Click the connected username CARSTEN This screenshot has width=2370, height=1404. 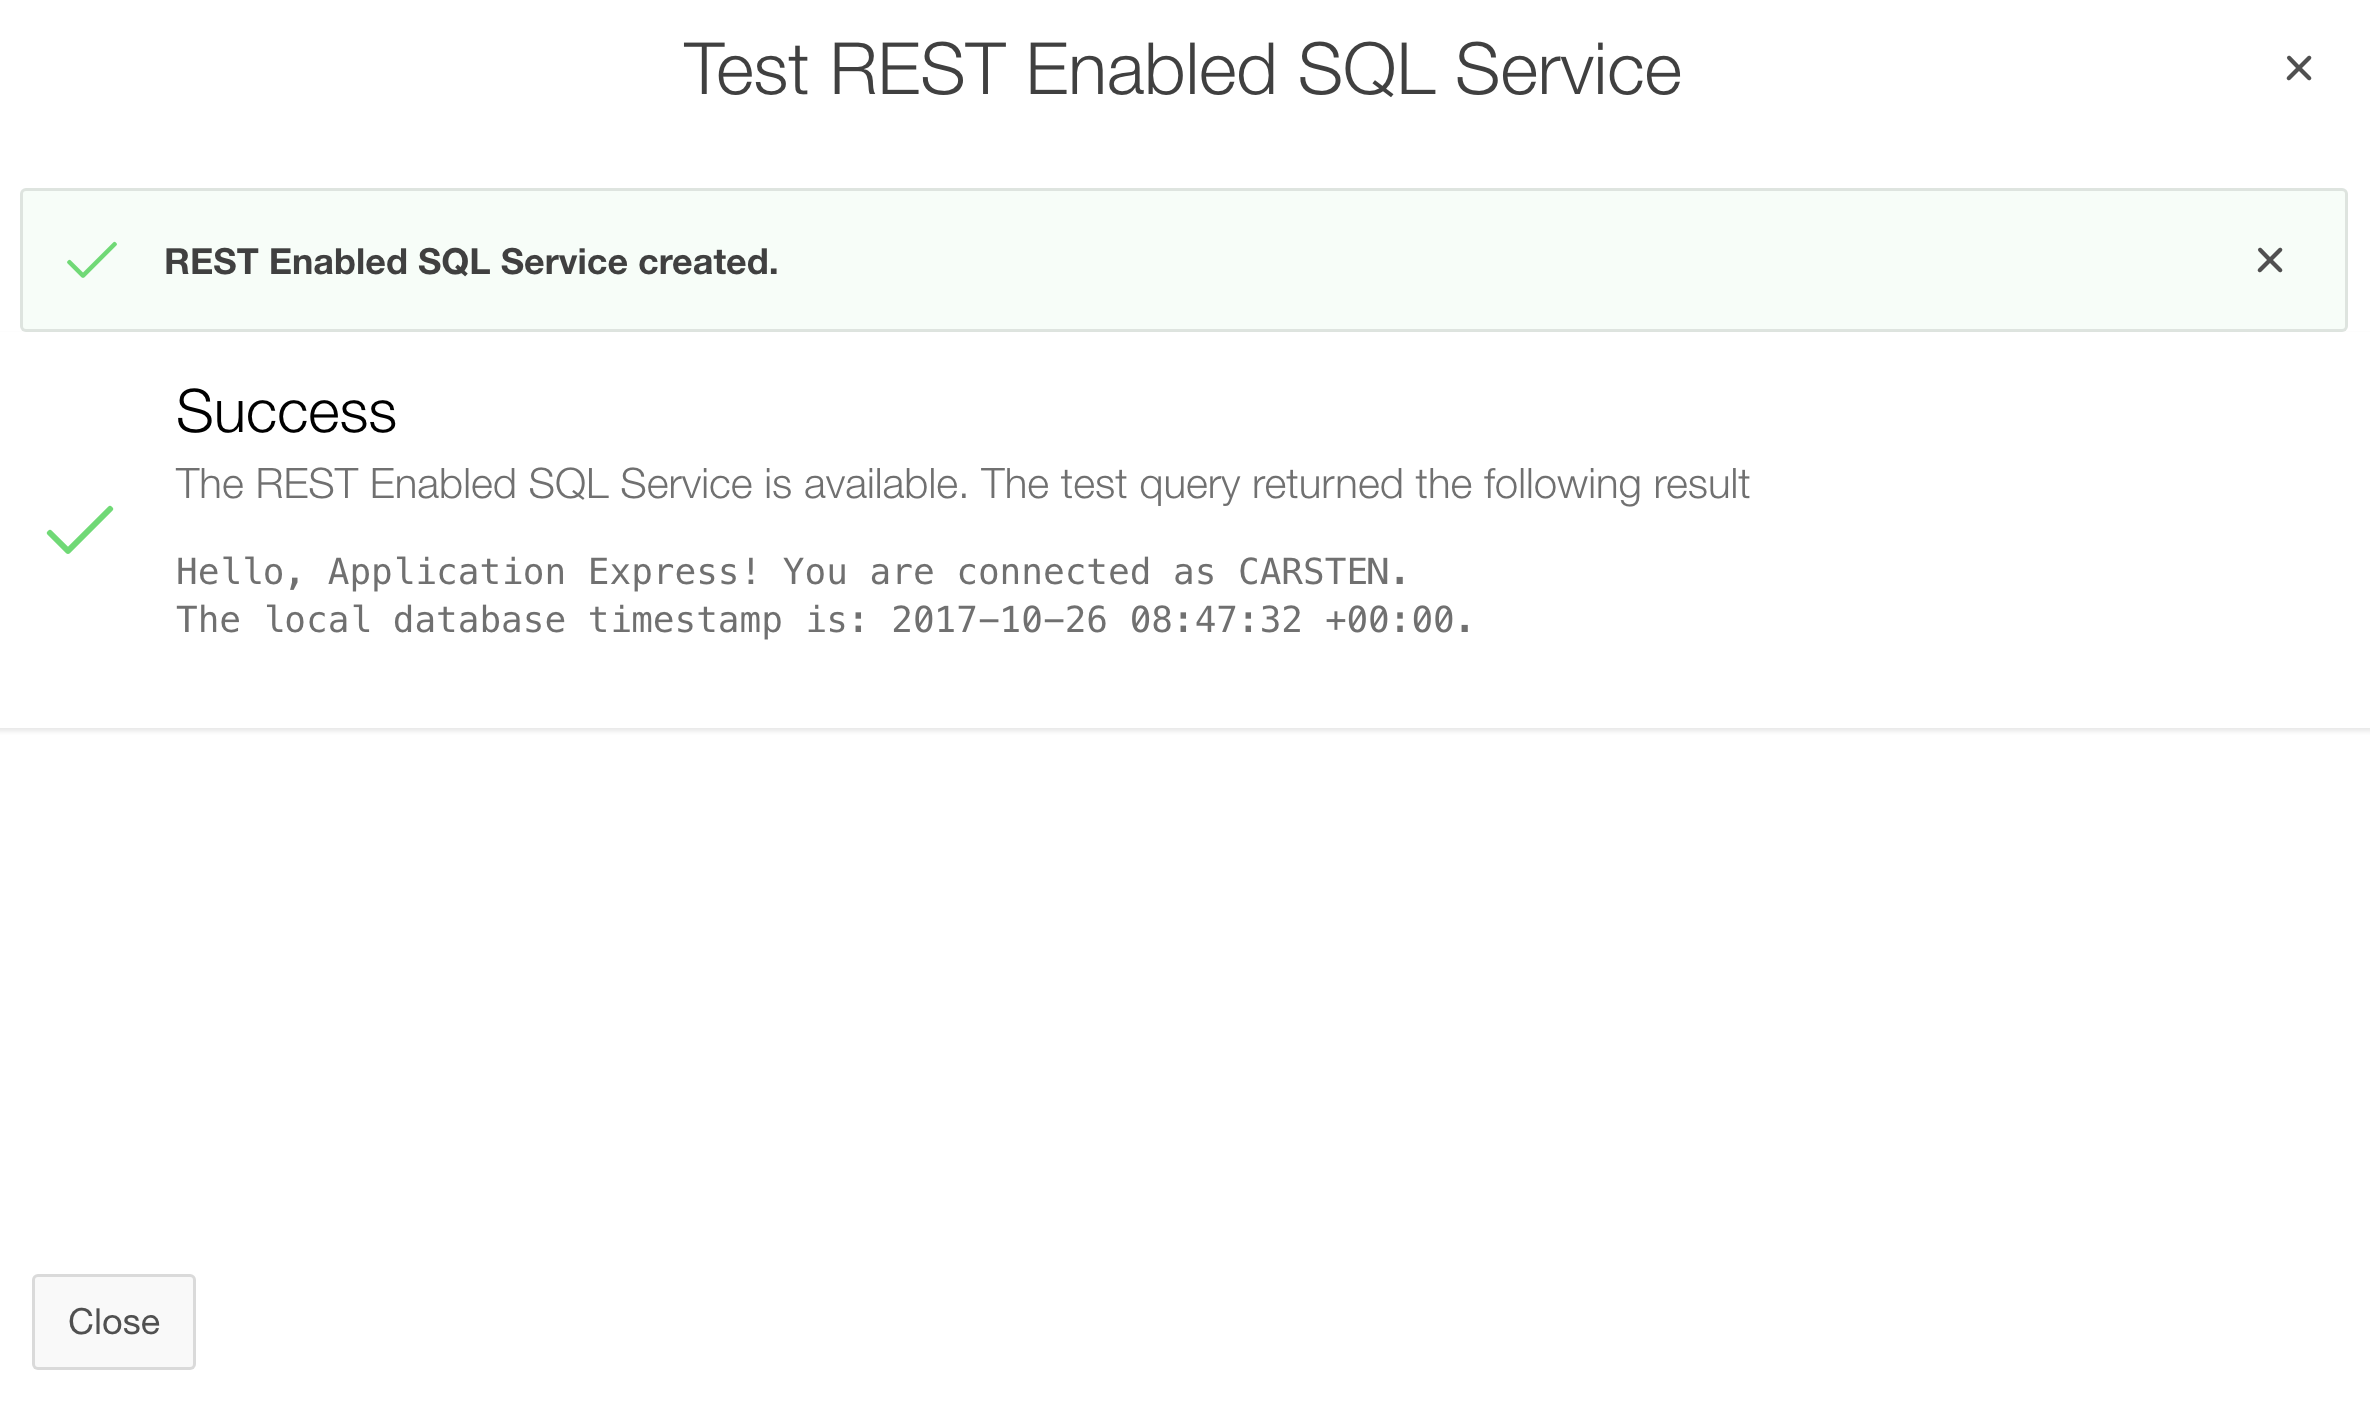click(x=1313, y=572)
